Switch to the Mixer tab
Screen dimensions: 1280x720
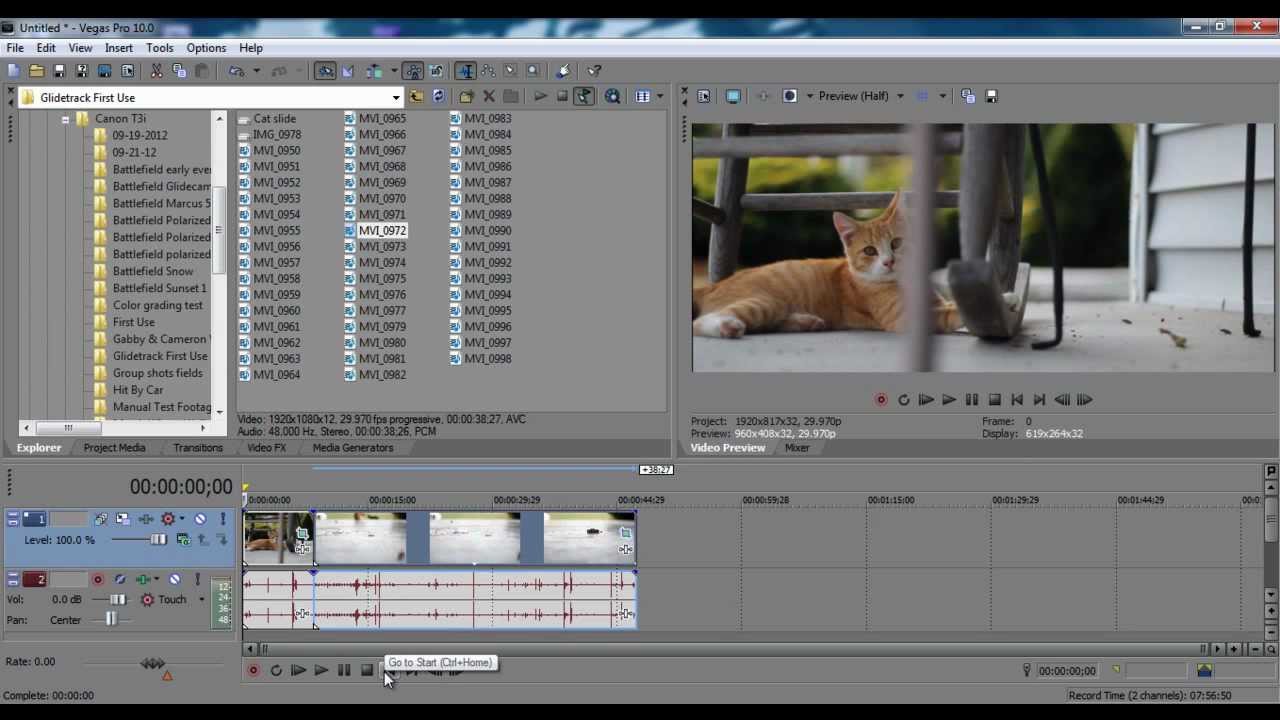tap(797, 448)
